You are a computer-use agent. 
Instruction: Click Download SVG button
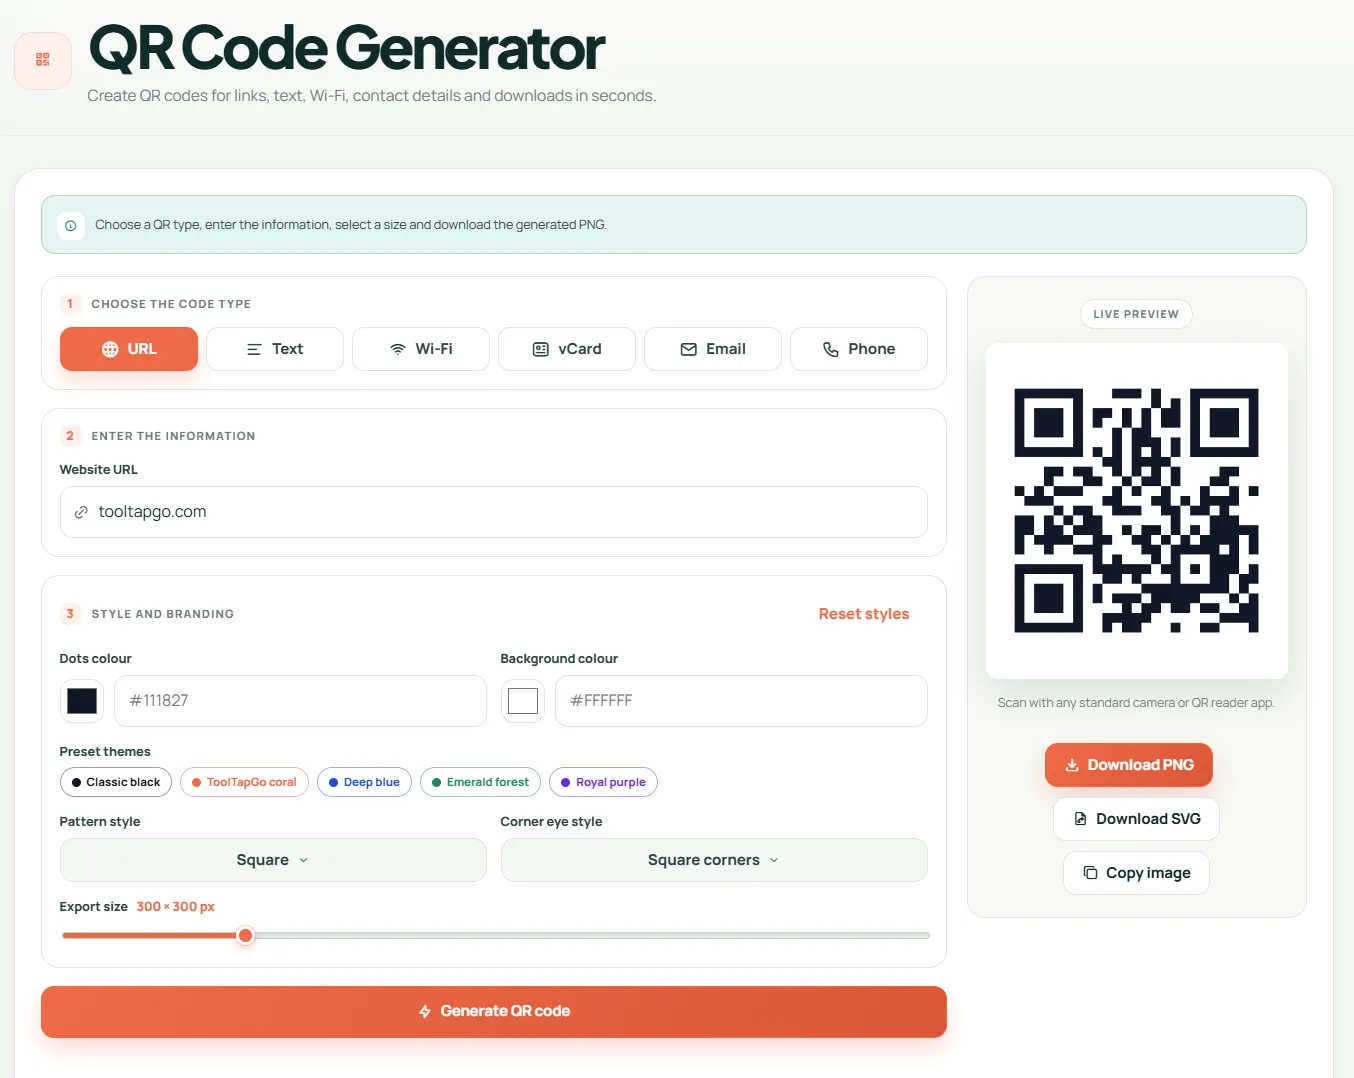[x=1136, y=819]
